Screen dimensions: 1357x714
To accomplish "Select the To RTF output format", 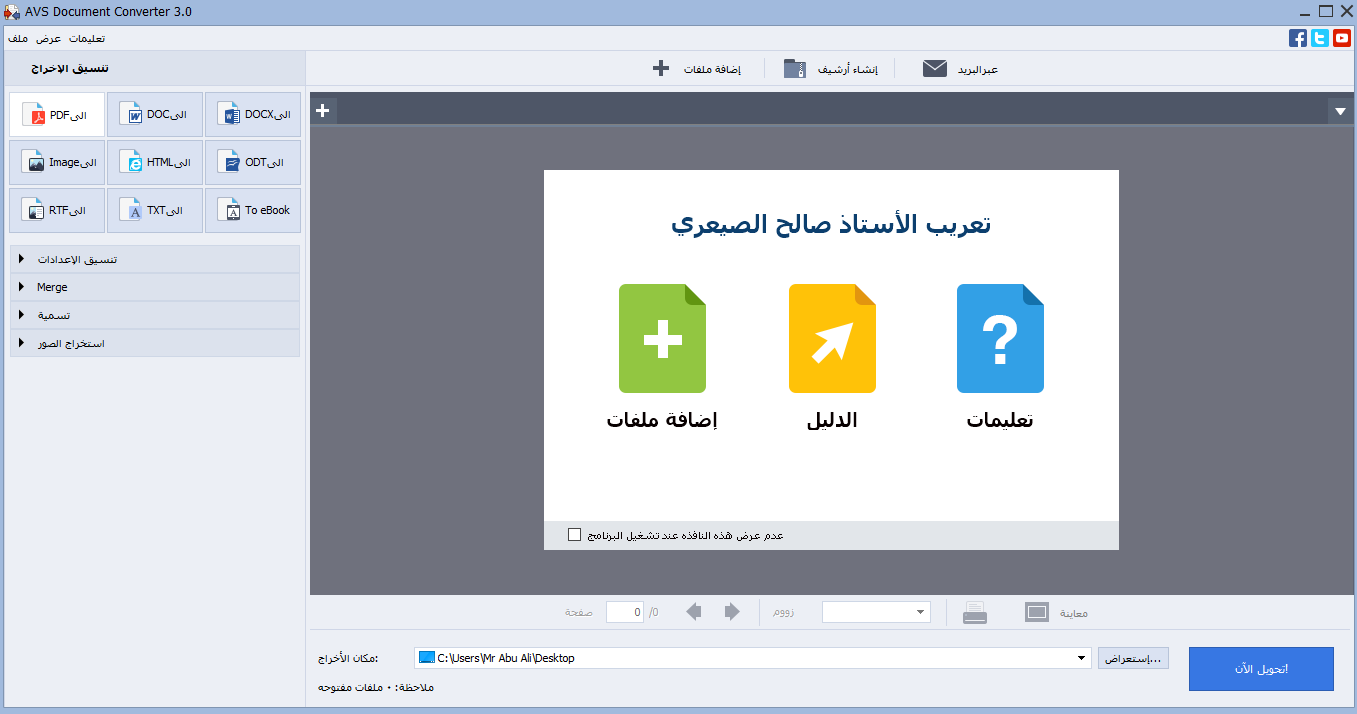I will [x=57, y=211].
